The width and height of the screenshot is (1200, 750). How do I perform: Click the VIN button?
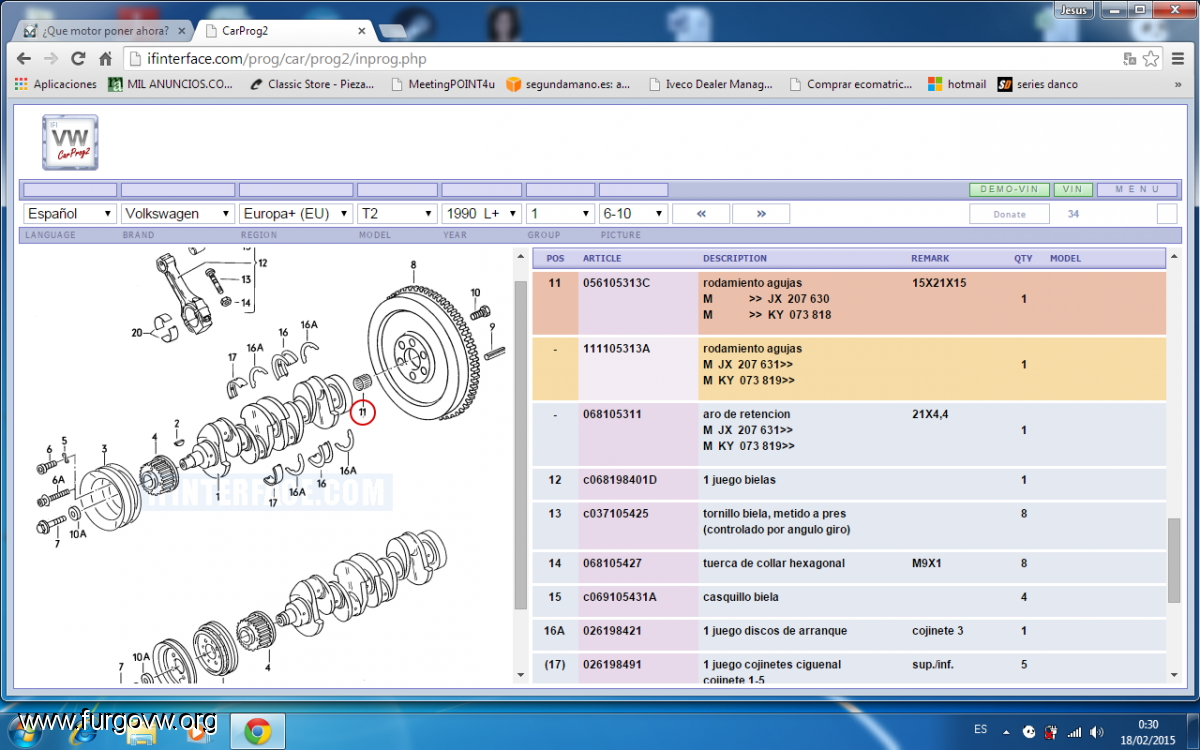pos(1072,189)
